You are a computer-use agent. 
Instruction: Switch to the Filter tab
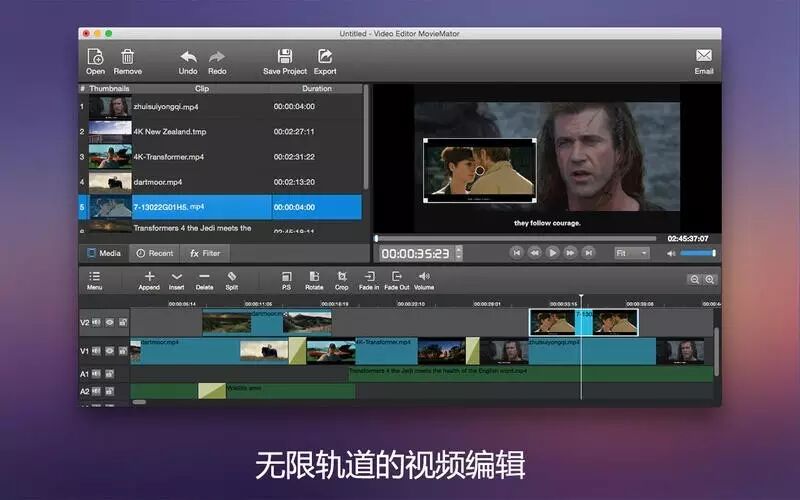click(205, 253)
